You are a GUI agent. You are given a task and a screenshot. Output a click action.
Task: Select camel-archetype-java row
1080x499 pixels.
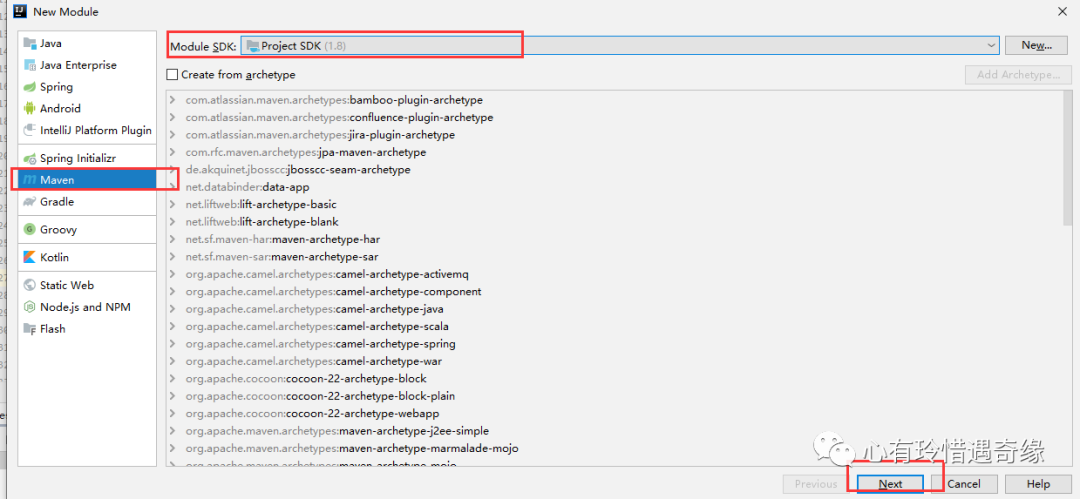pos(613,309)
